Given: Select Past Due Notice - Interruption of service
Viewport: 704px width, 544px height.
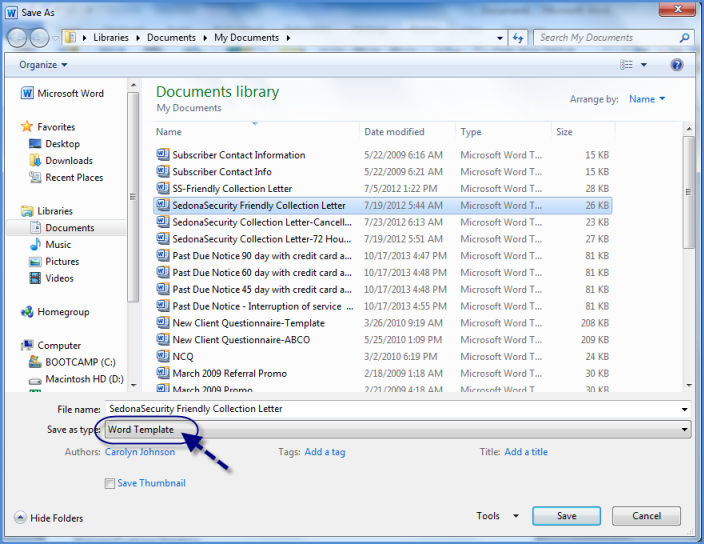Looking at the screenshot, I should click(382, 306).
